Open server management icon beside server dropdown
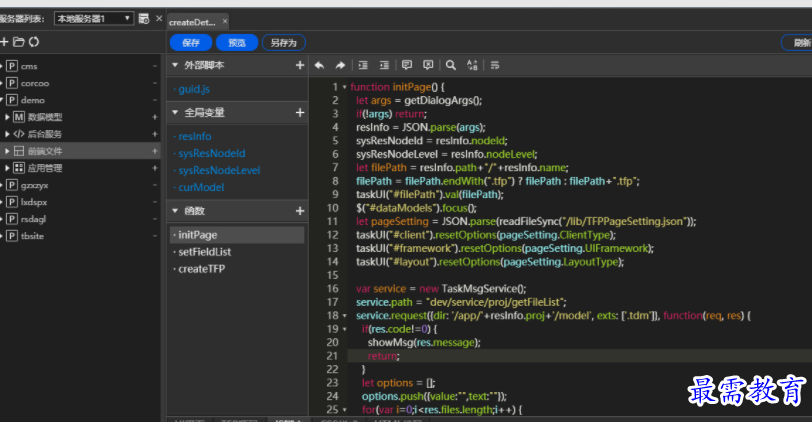 [144, 19]
